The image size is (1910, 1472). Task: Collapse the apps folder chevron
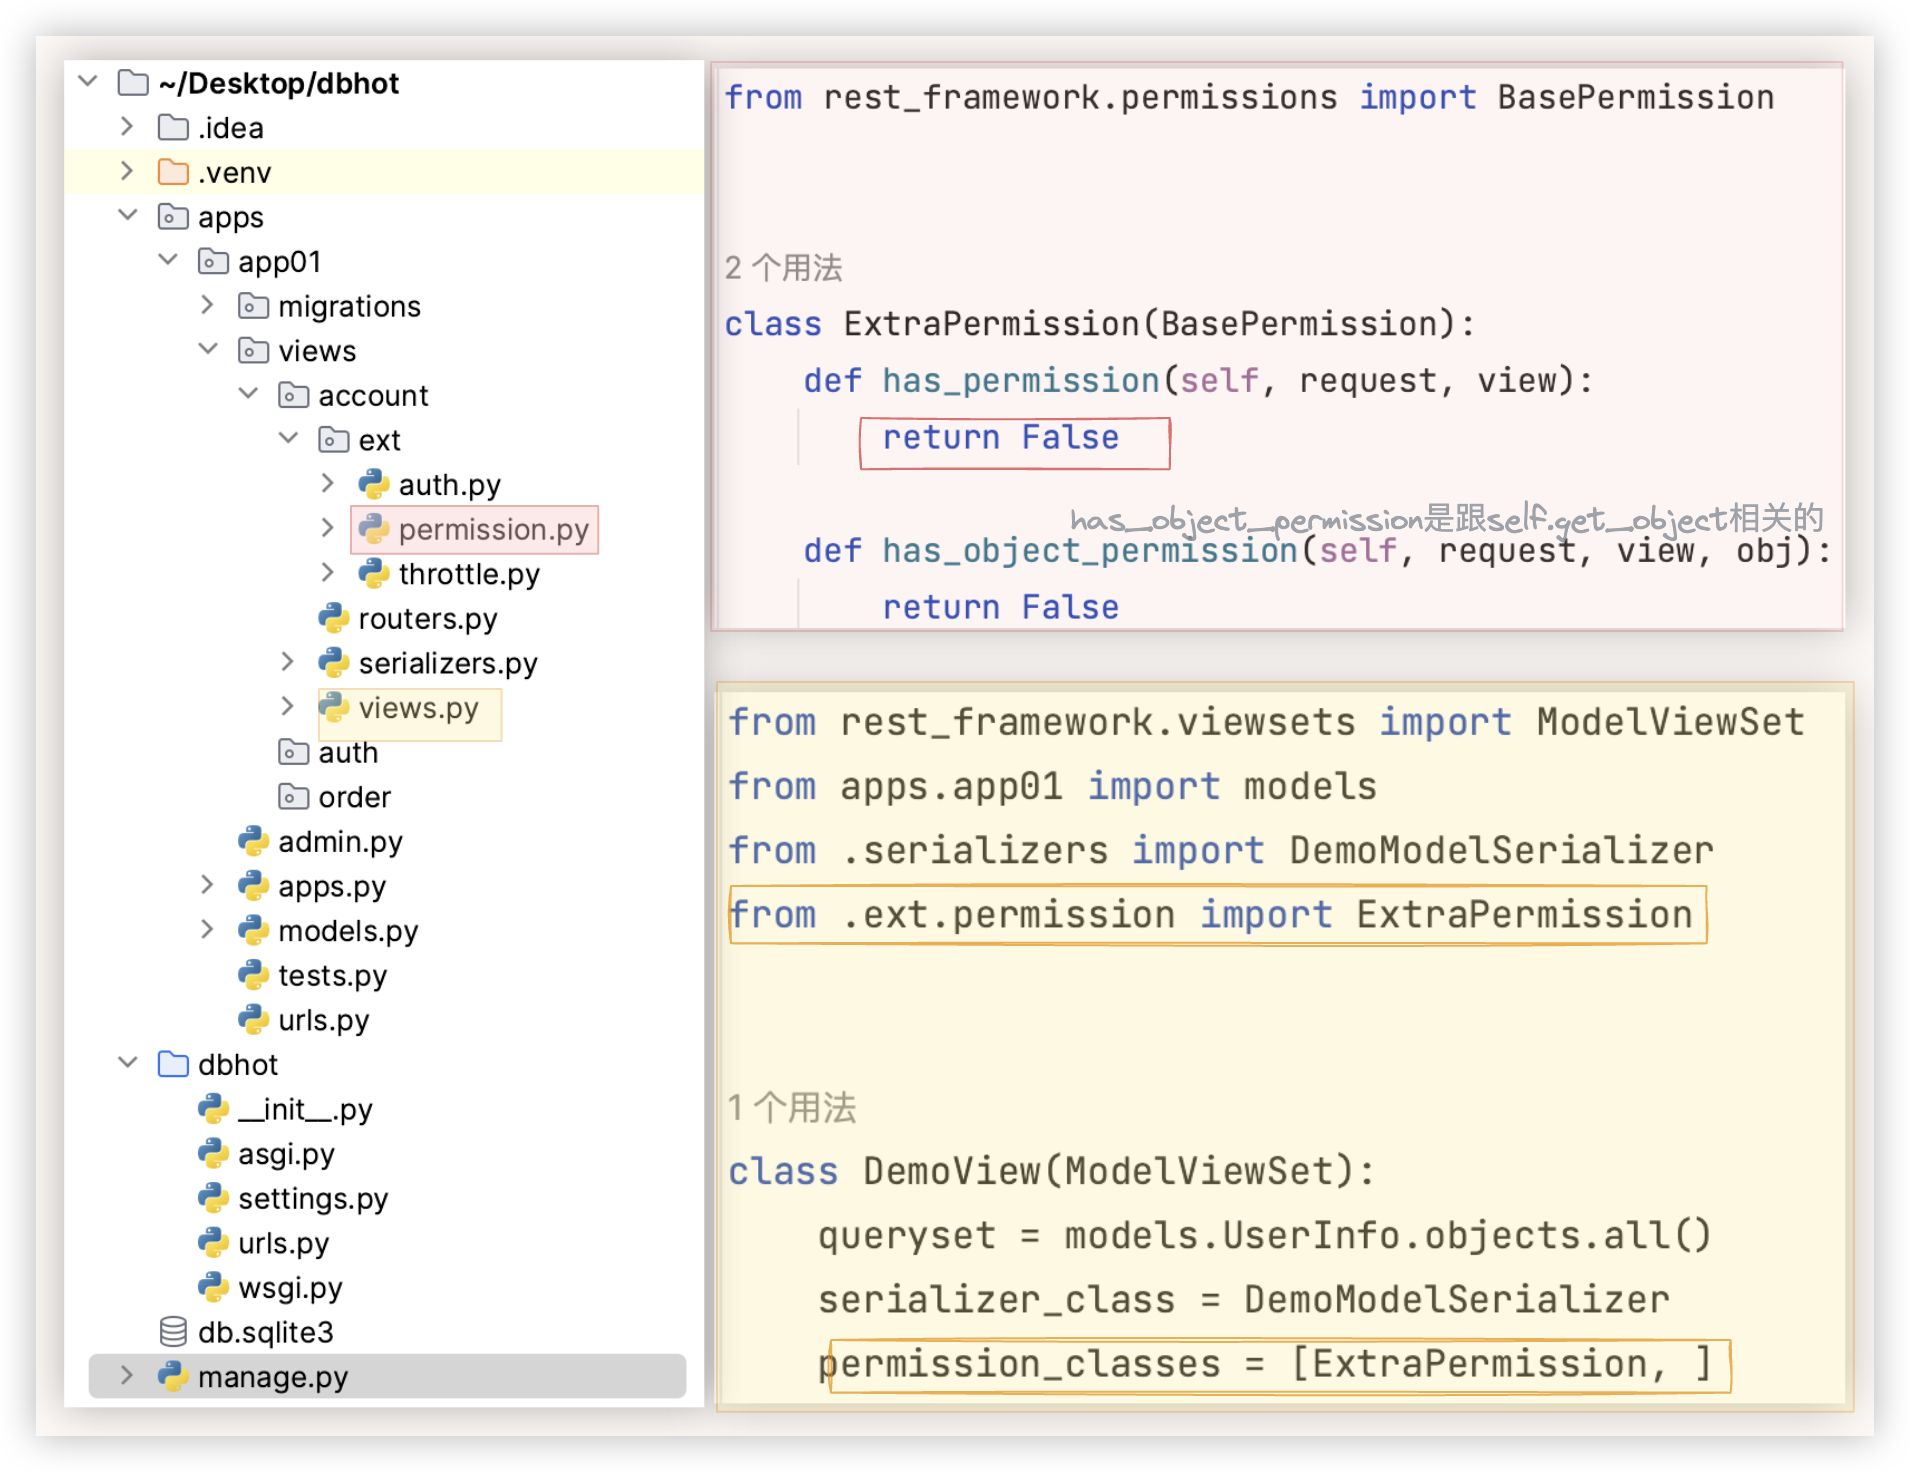click(x=127, y=216)
